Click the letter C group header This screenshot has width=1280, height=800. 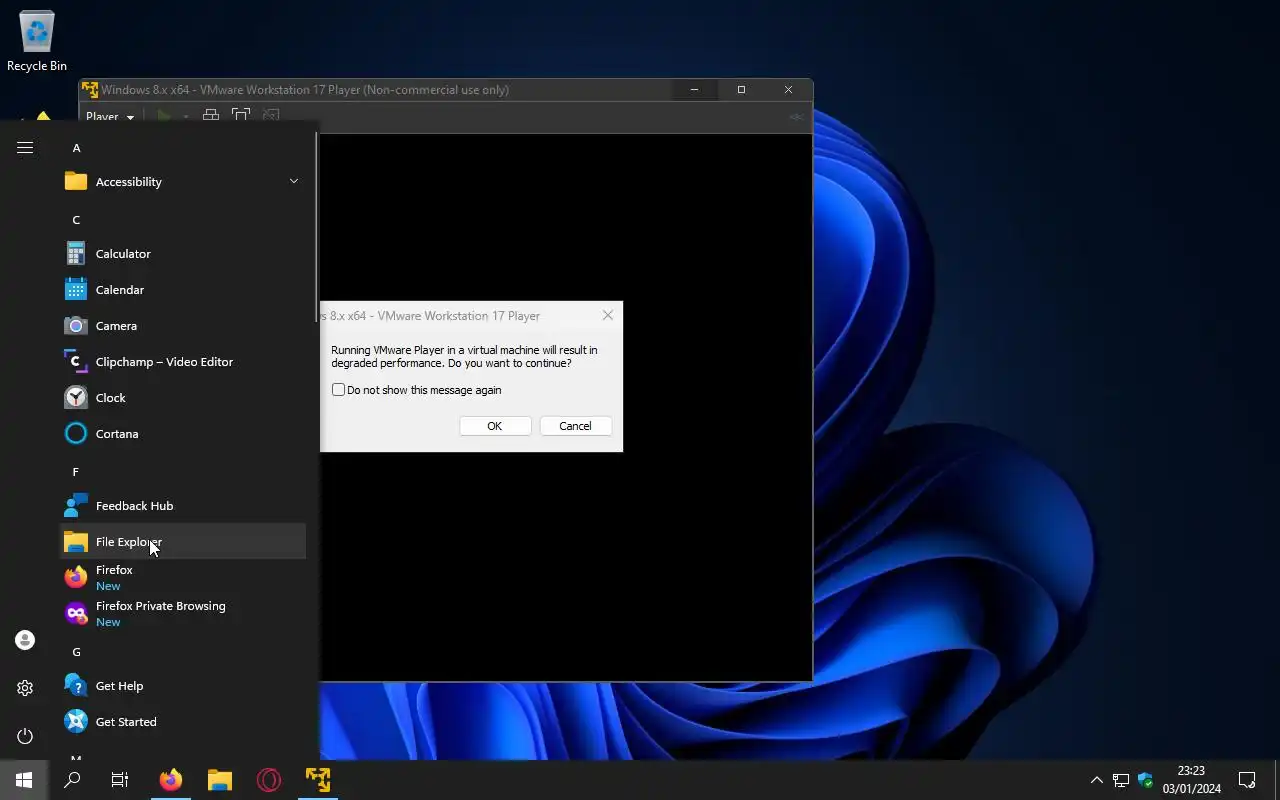tap(76, 220)
